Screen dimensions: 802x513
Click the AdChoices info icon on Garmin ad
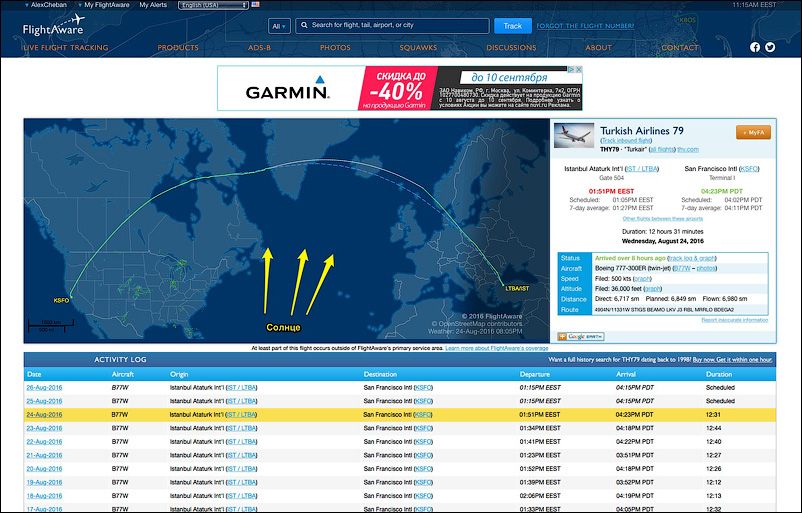[572, 69]
